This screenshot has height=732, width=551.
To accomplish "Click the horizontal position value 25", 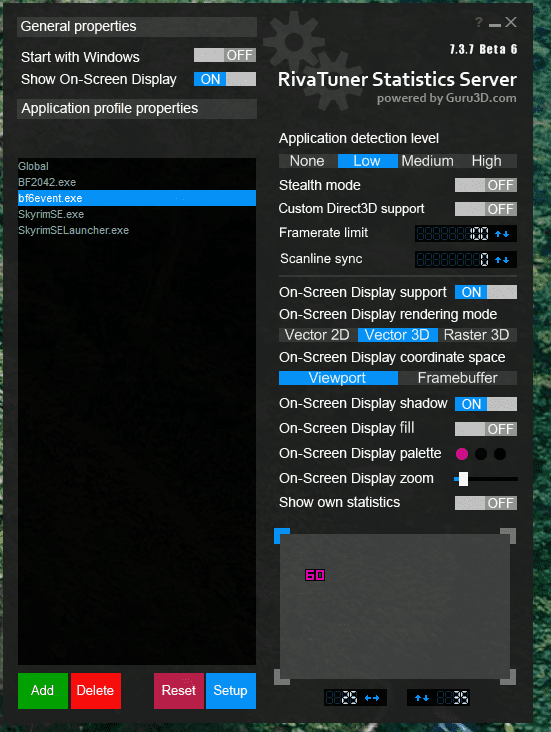I will pyautogui.click(x=342, y=698).
